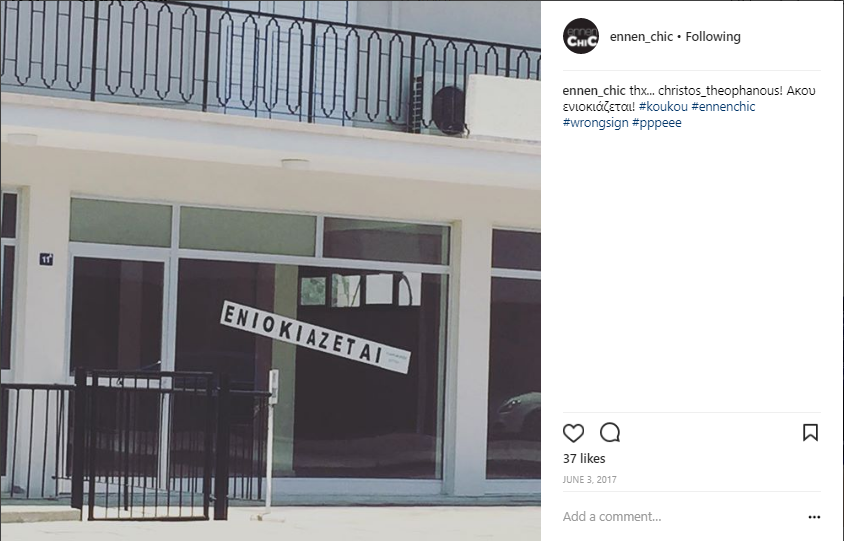Open the #pppeee hashtag
The image size is (844, 541).
click(x=657, y=123)
